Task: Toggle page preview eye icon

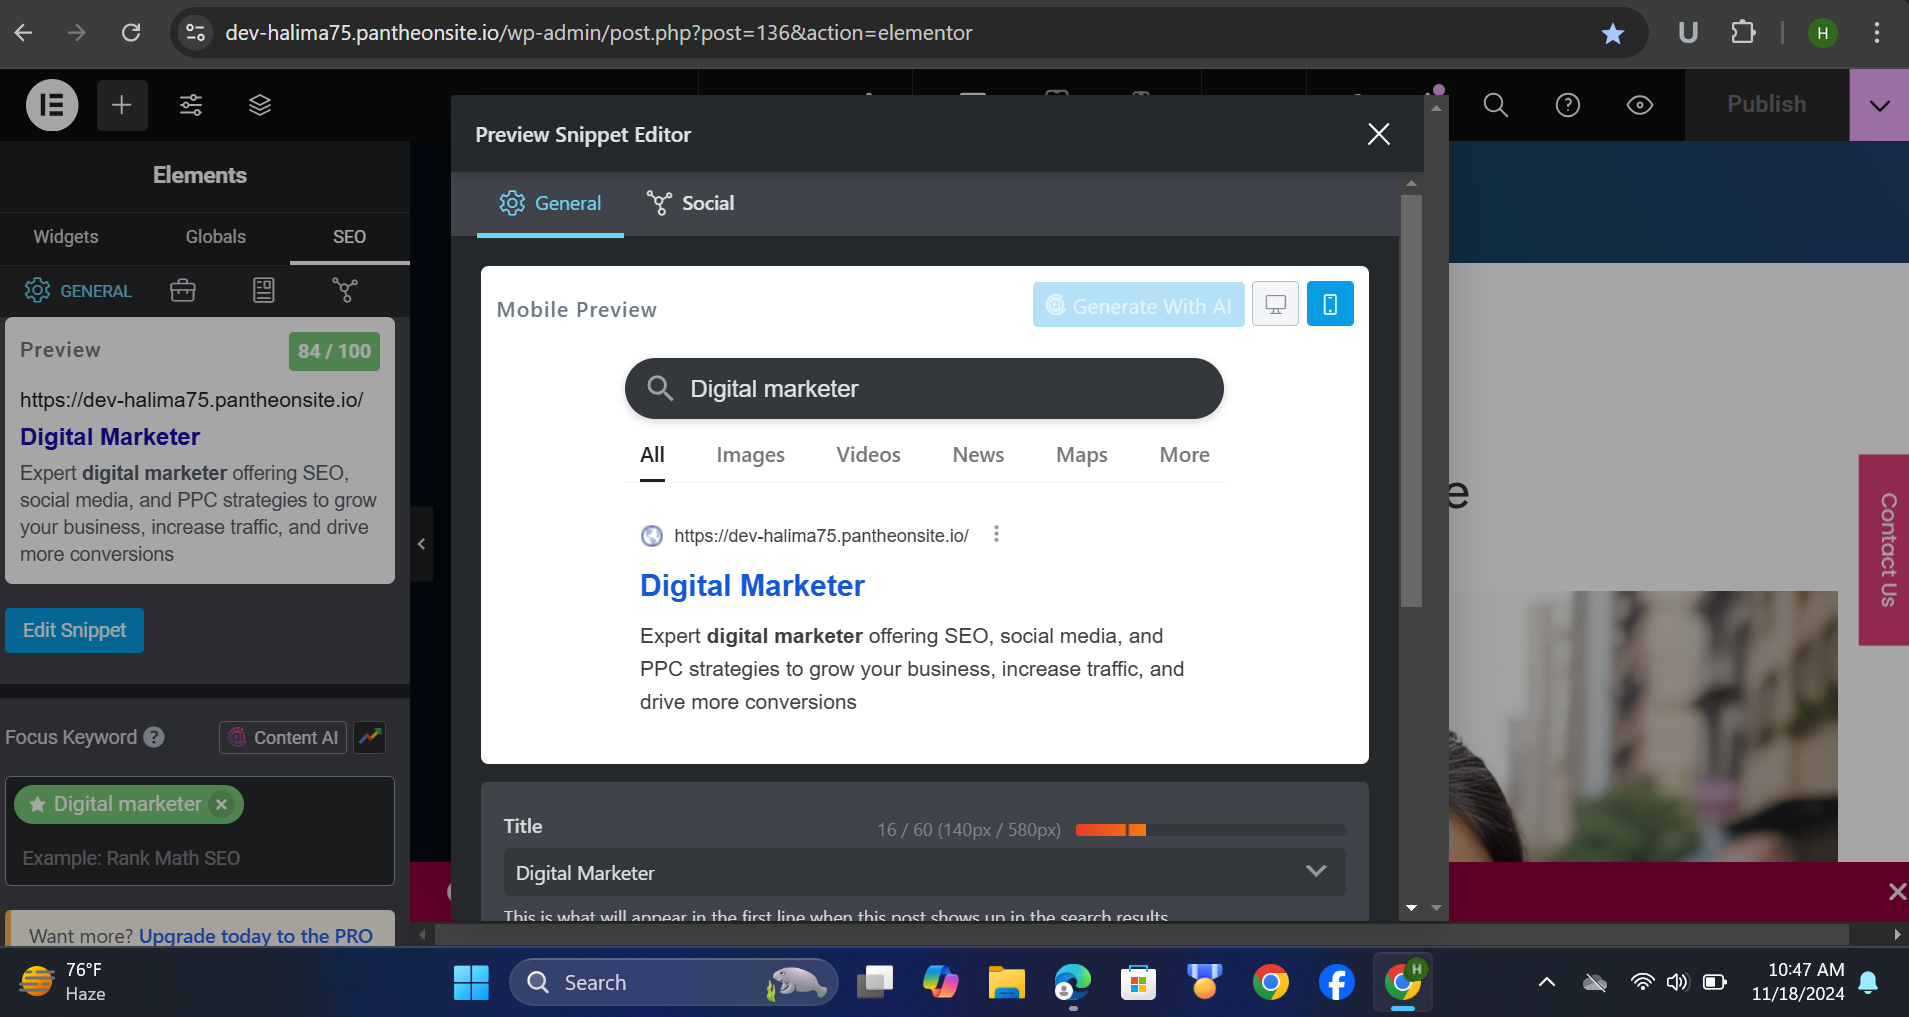Action: coord(1639,105)
